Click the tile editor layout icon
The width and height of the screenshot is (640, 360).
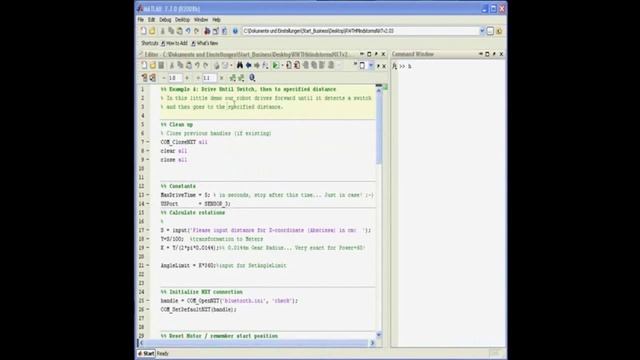[362, 65]
